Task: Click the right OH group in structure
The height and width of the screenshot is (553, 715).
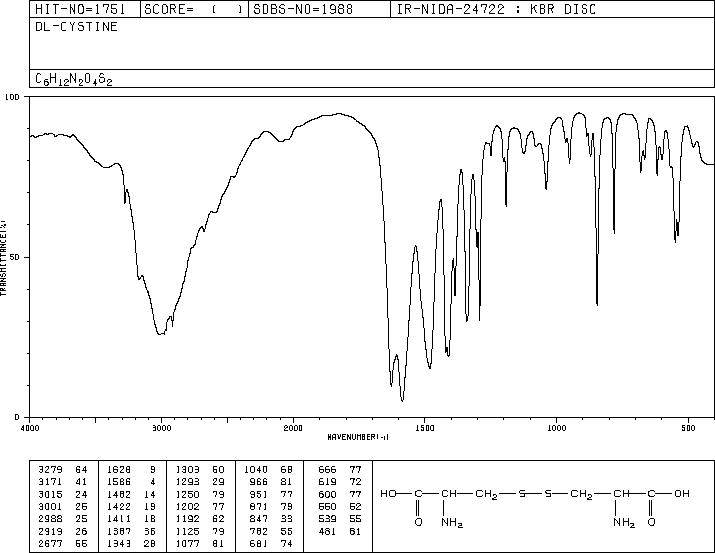Action: tap(682, 494)
